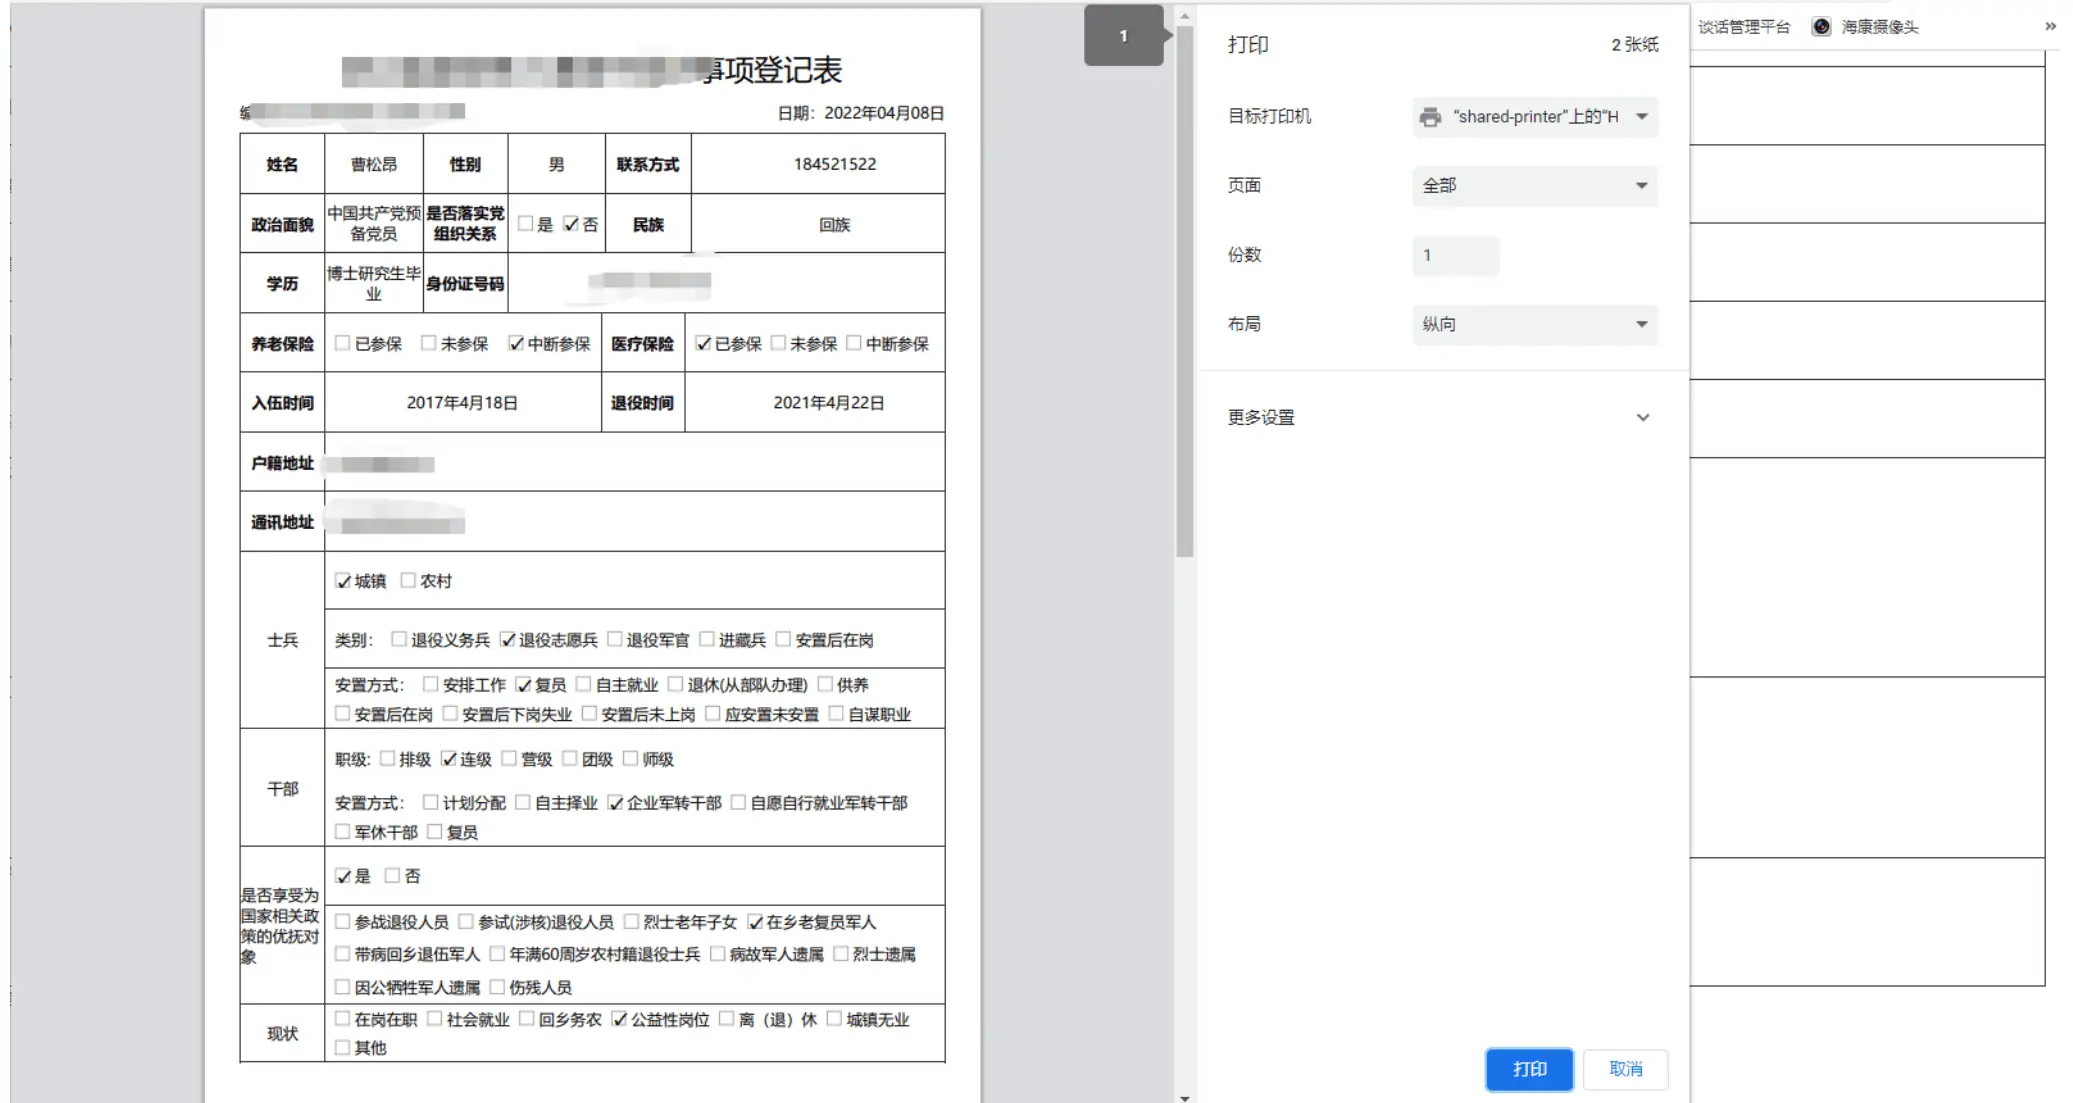Select page thumbnail 1 in preview

click(x=1122, y=35)
